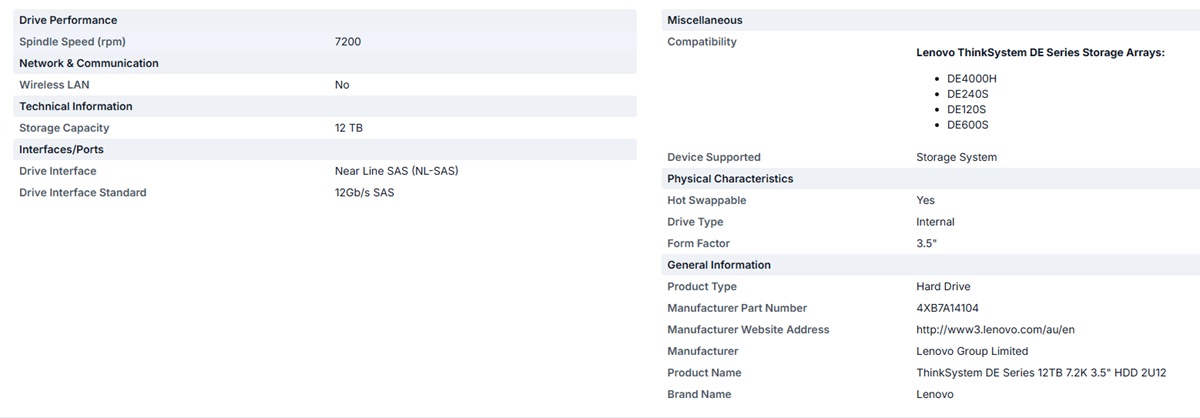Select the Hot Swappable value 'Yes'
This screenshot has width=1200, height=418.
pos(926,200)
